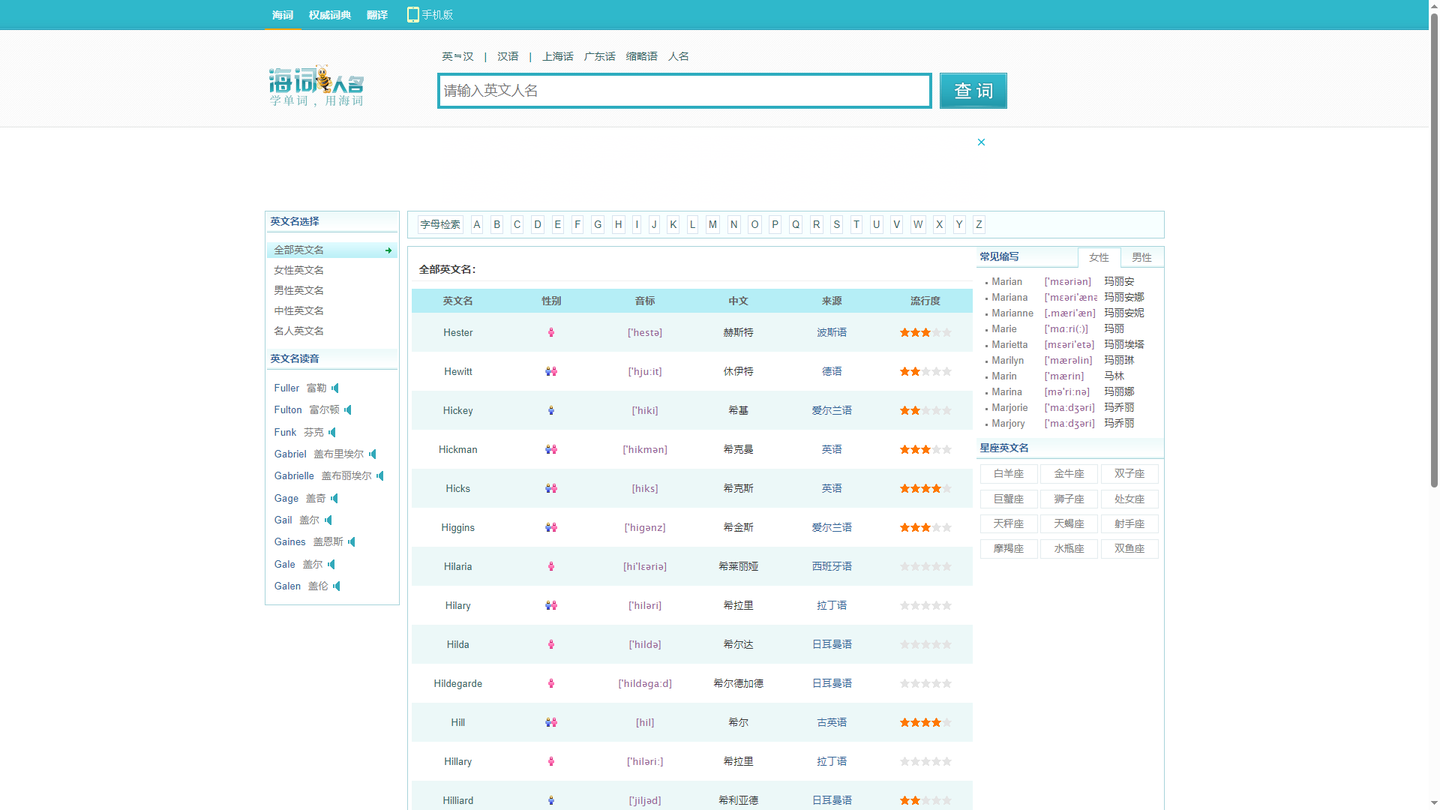Play the pronunciation audio for Gail

pyautogui.click(x=328, y=520)
